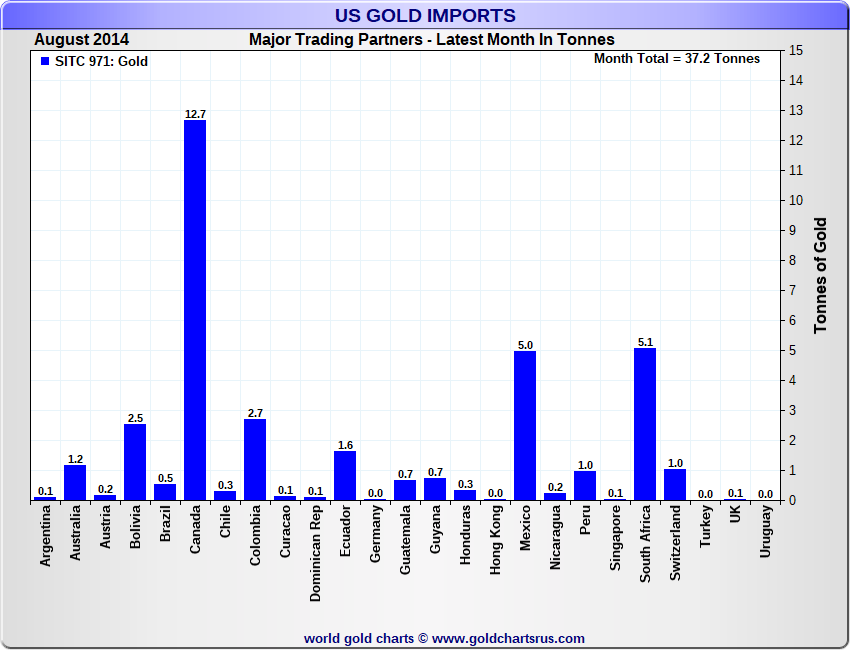Viewport: 850px width, 650px height.
Task: Click the Dominican Rep axis label
Action: [315, 553]
